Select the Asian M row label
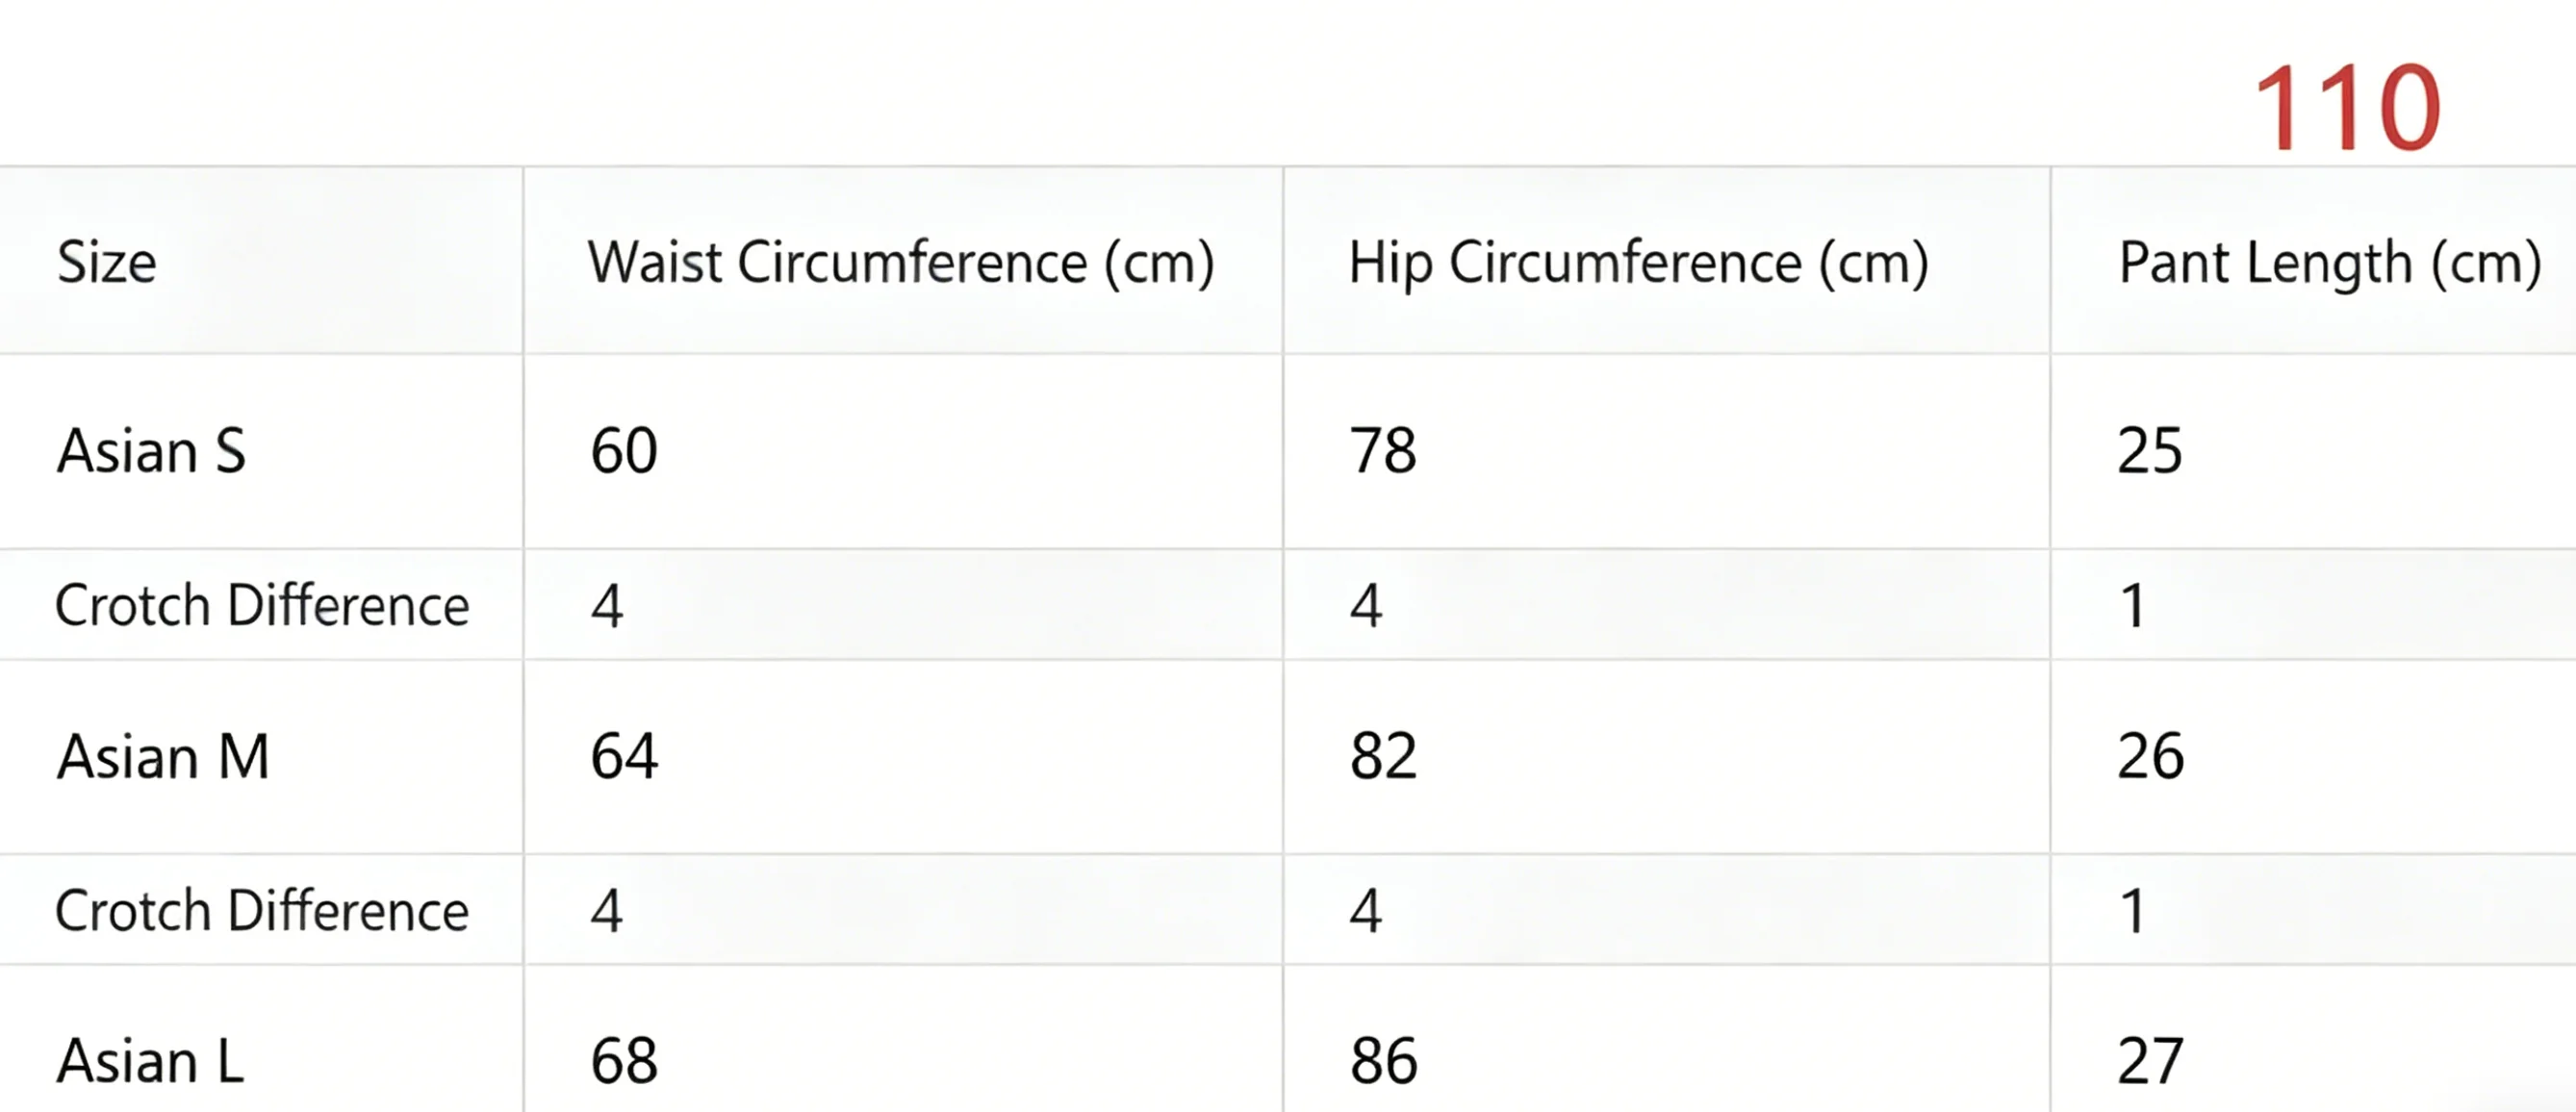Viewport: 2576px width, 1112px height. [x=164, y=756]
